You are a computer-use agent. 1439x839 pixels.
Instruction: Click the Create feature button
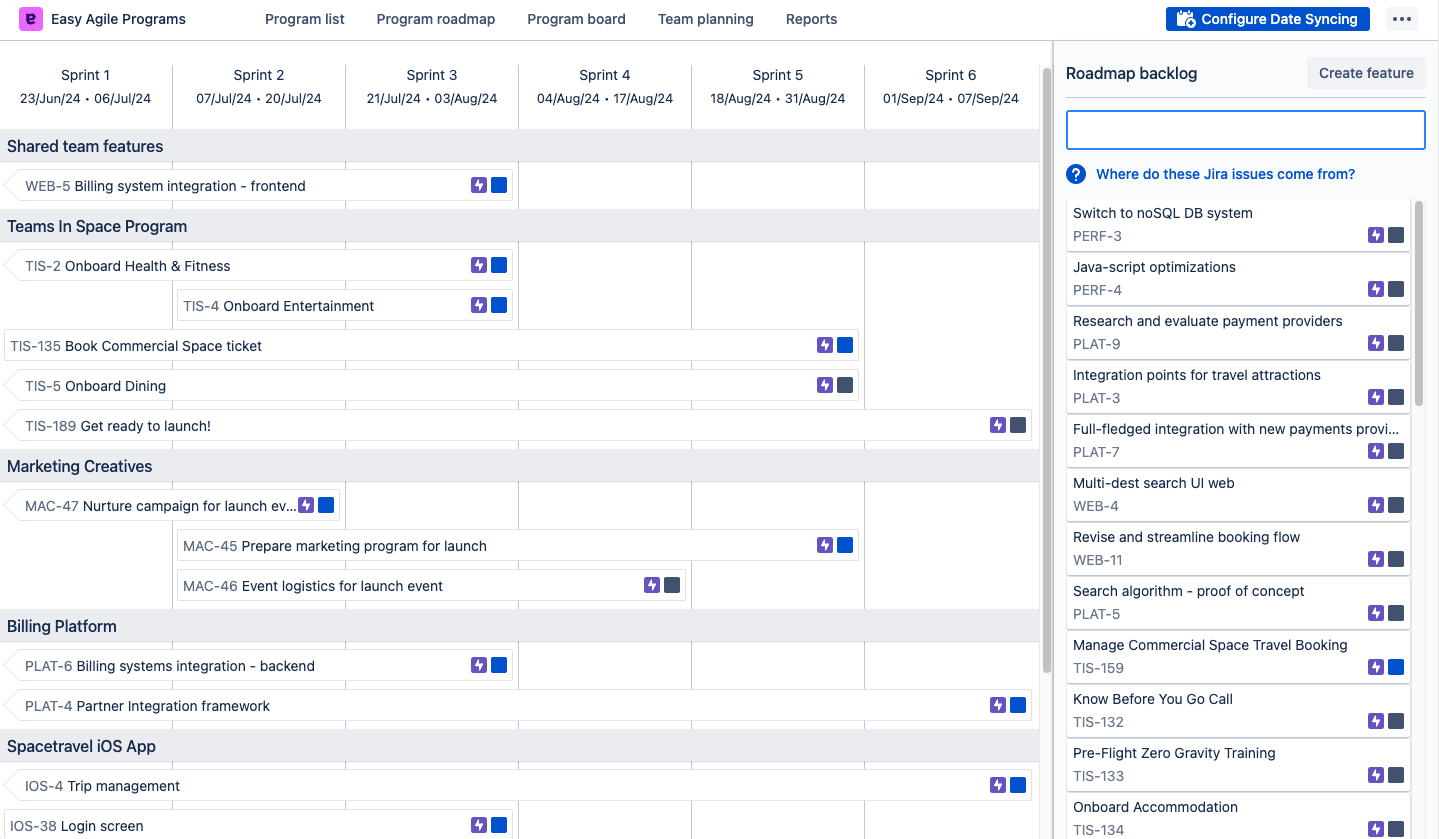click(1366, 73)
